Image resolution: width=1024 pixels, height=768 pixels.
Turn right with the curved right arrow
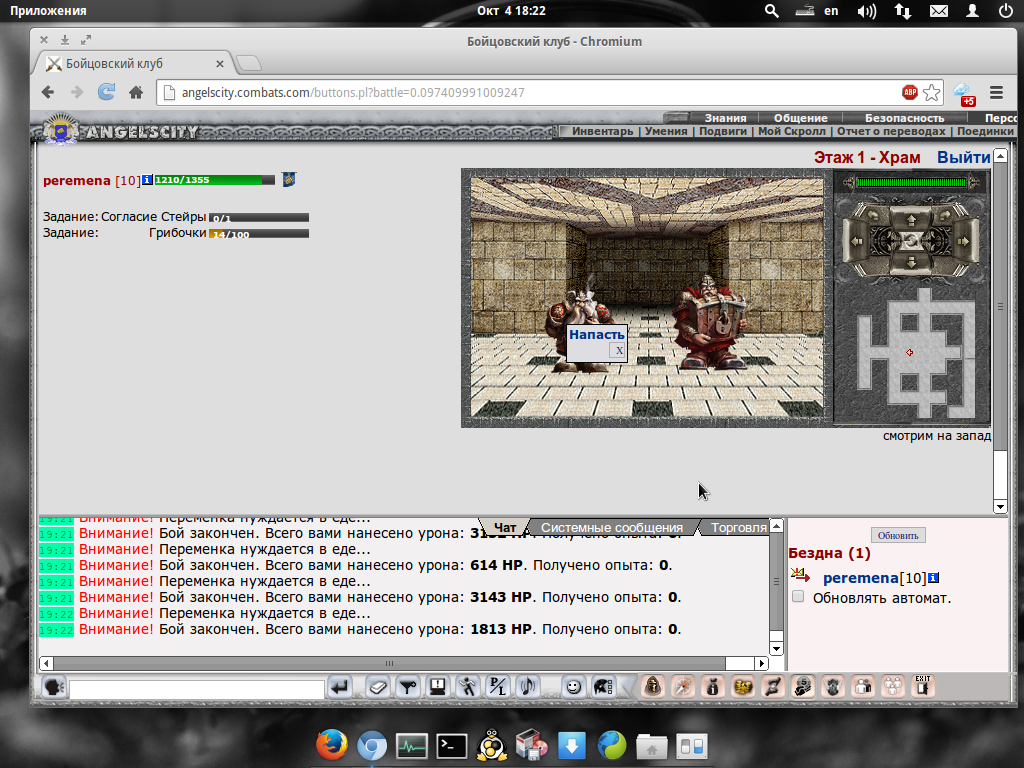[x=947, y=214]
